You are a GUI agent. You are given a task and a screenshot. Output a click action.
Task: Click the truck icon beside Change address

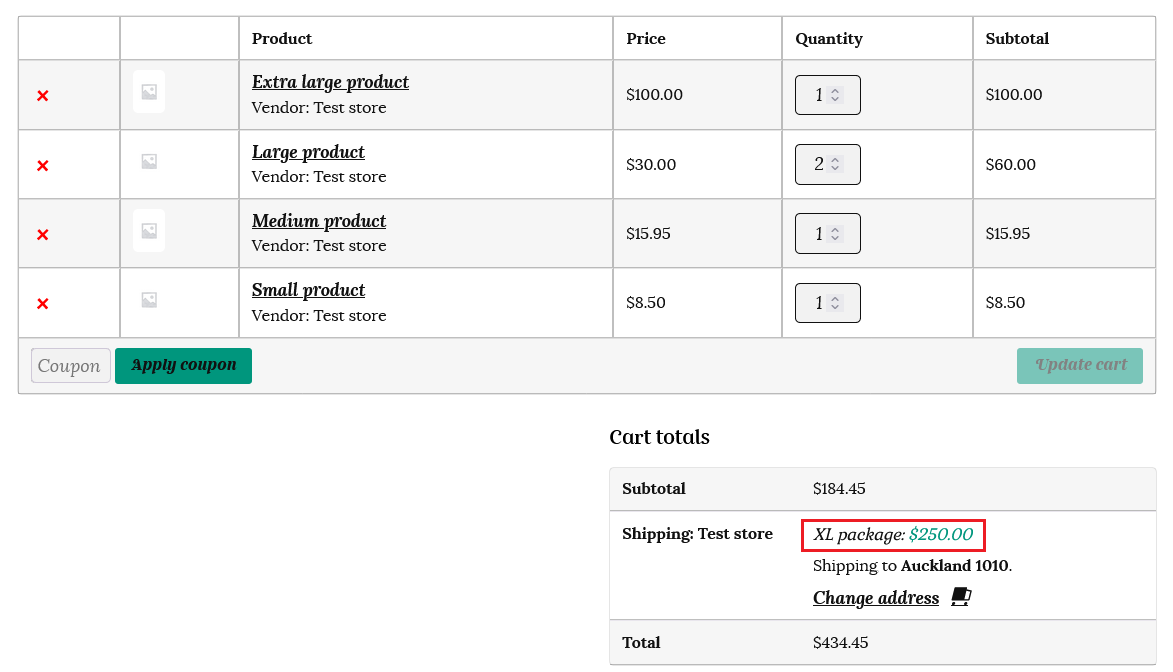[961, 598]
